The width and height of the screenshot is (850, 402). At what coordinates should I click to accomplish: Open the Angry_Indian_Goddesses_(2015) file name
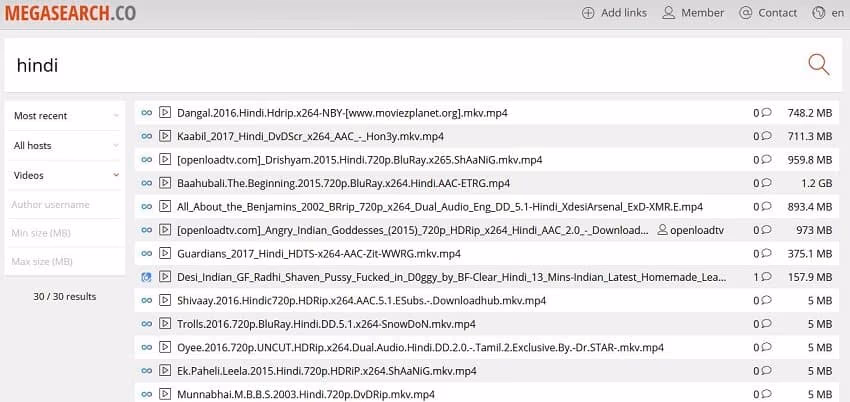point(413,230)
